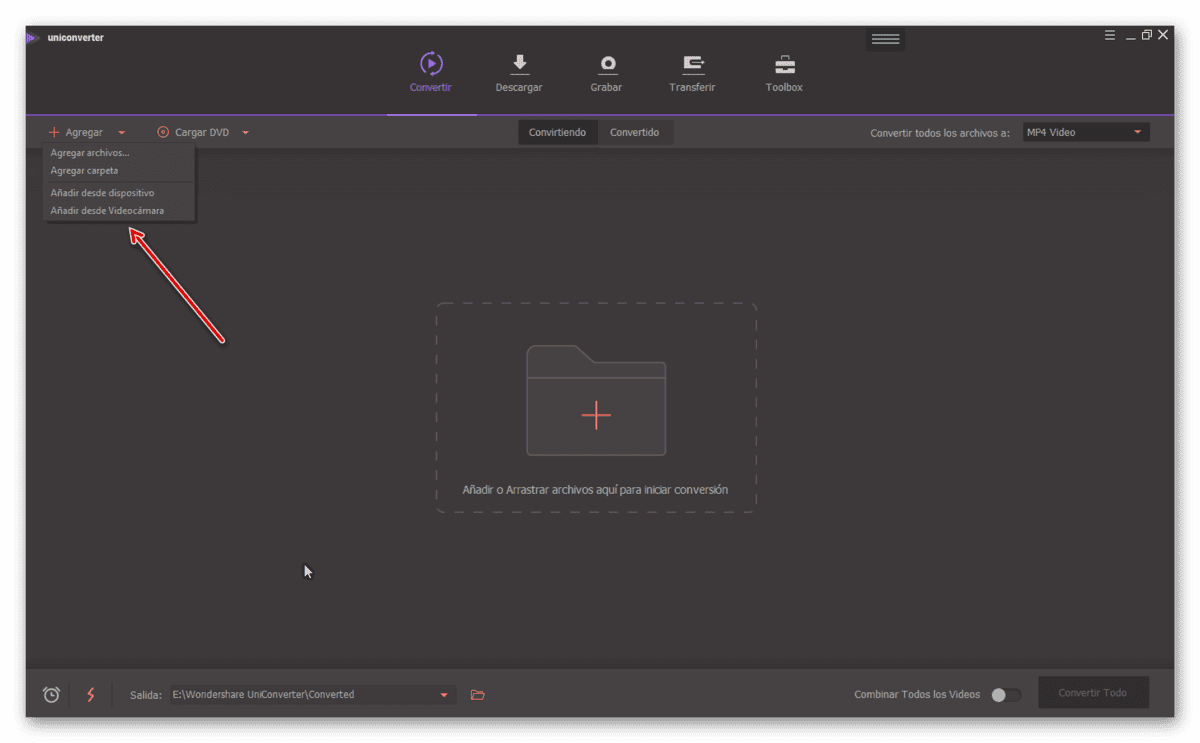The image size is (1200, 743).
Task: Click the plus folder drop area
Action: tap(596, 408)
